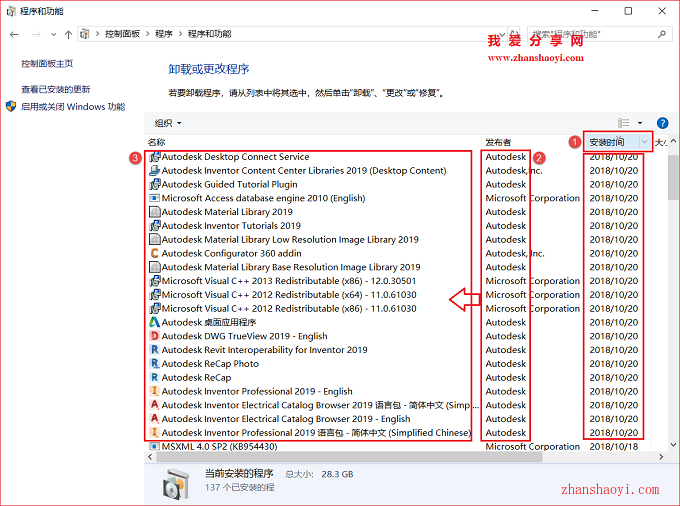Open the address bar history dropdown

(502, 34)
